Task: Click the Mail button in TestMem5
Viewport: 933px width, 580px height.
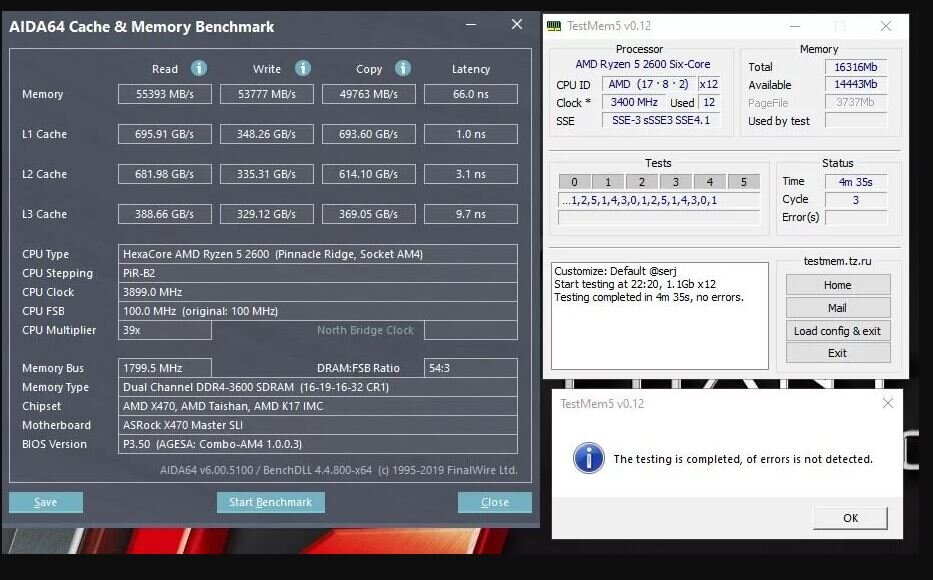Action: pyautogui.click(x=838, y=308)
